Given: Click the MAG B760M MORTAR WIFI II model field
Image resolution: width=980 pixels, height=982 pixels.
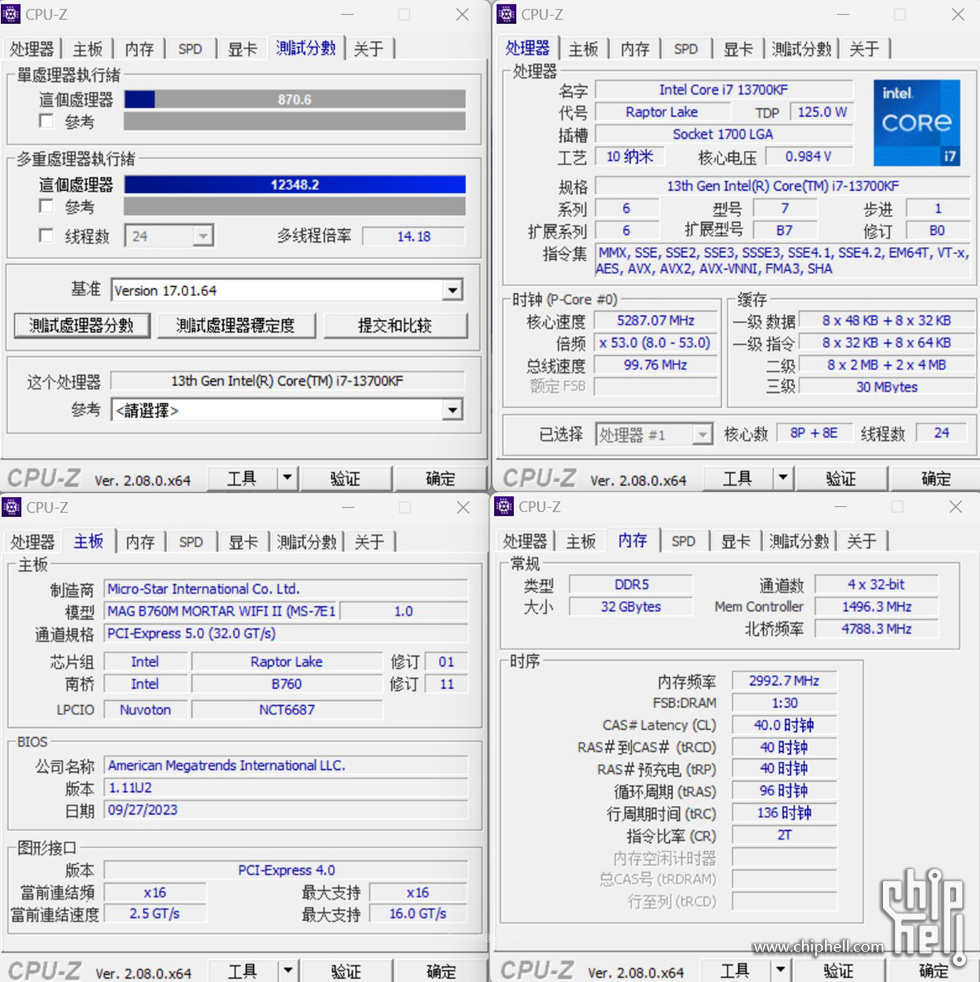Looking at the screenshot, I should point(222,611).
